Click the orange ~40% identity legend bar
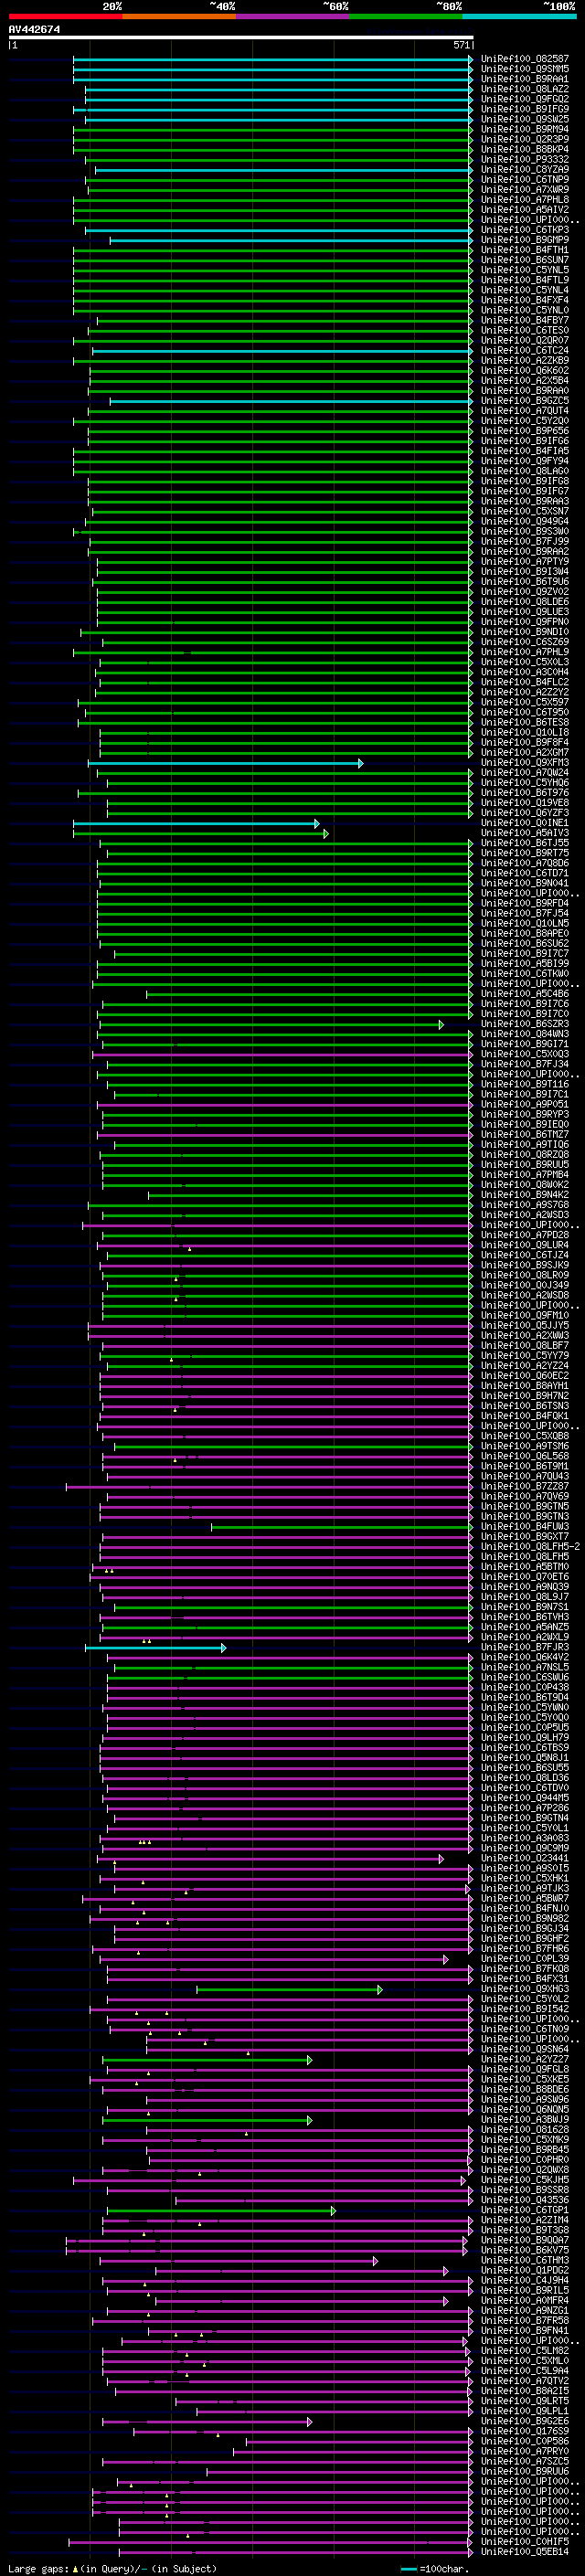 pyautogui.click(x=179, y=16)
